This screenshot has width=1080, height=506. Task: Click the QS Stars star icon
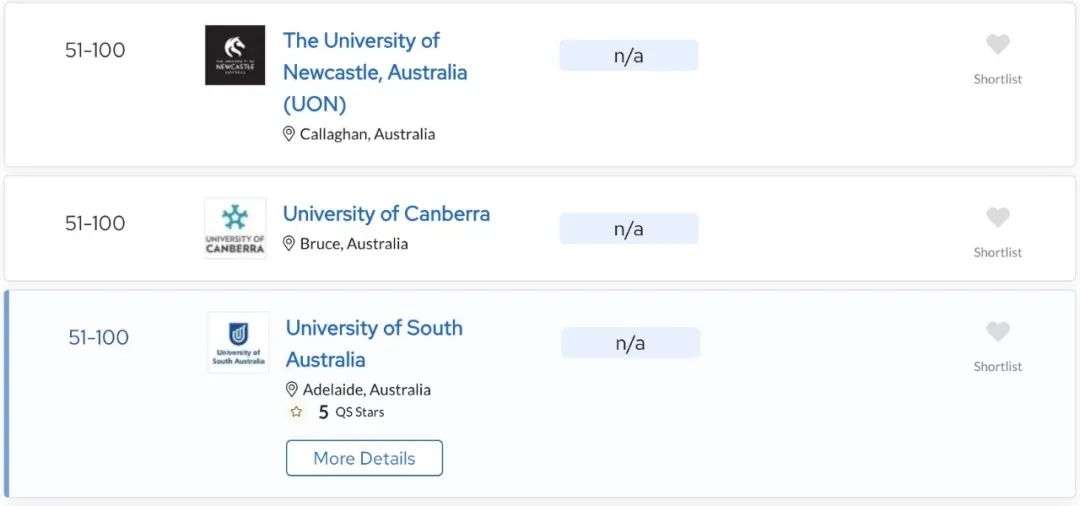[296, 412]
